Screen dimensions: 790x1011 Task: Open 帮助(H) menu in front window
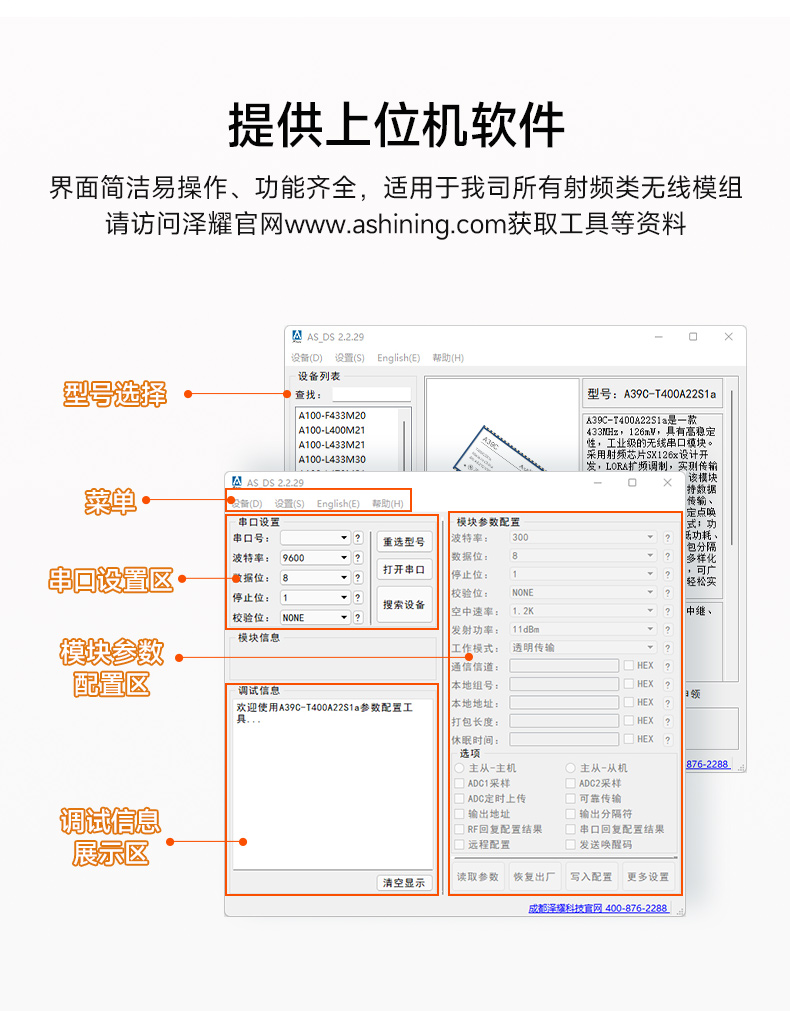[x=388, y=504]
